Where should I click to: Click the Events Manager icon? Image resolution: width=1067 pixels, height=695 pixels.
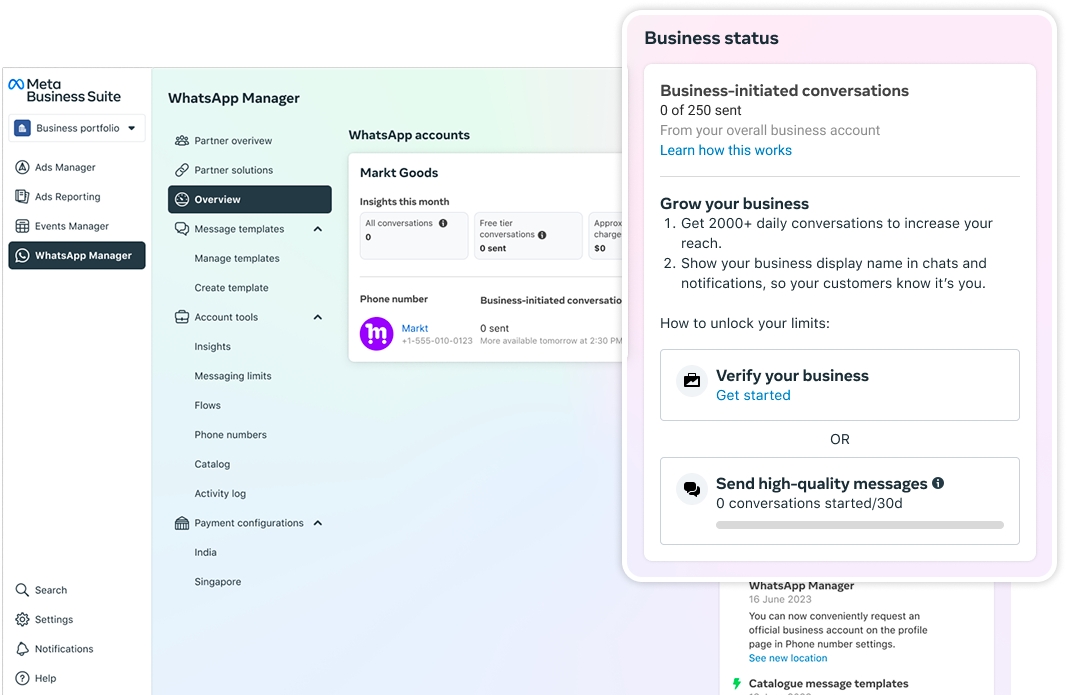tap(22, 226)
